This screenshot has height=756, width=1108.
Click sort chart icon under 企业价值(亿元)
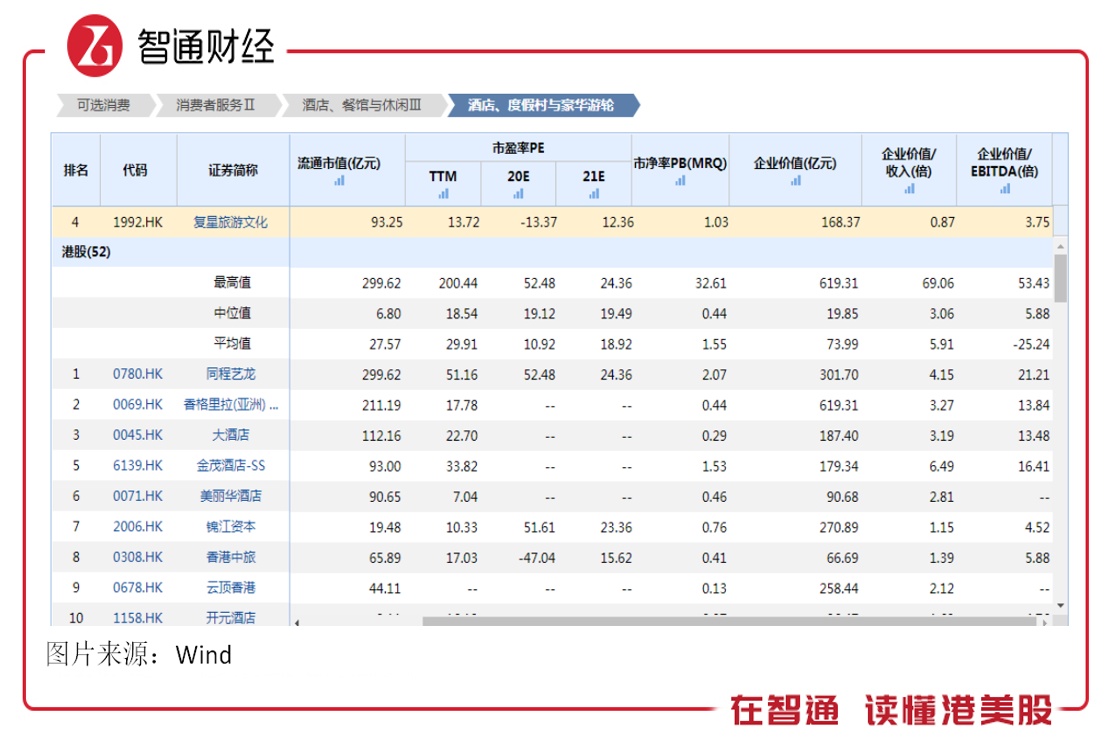pyautogui.click(x=796, y=181)
